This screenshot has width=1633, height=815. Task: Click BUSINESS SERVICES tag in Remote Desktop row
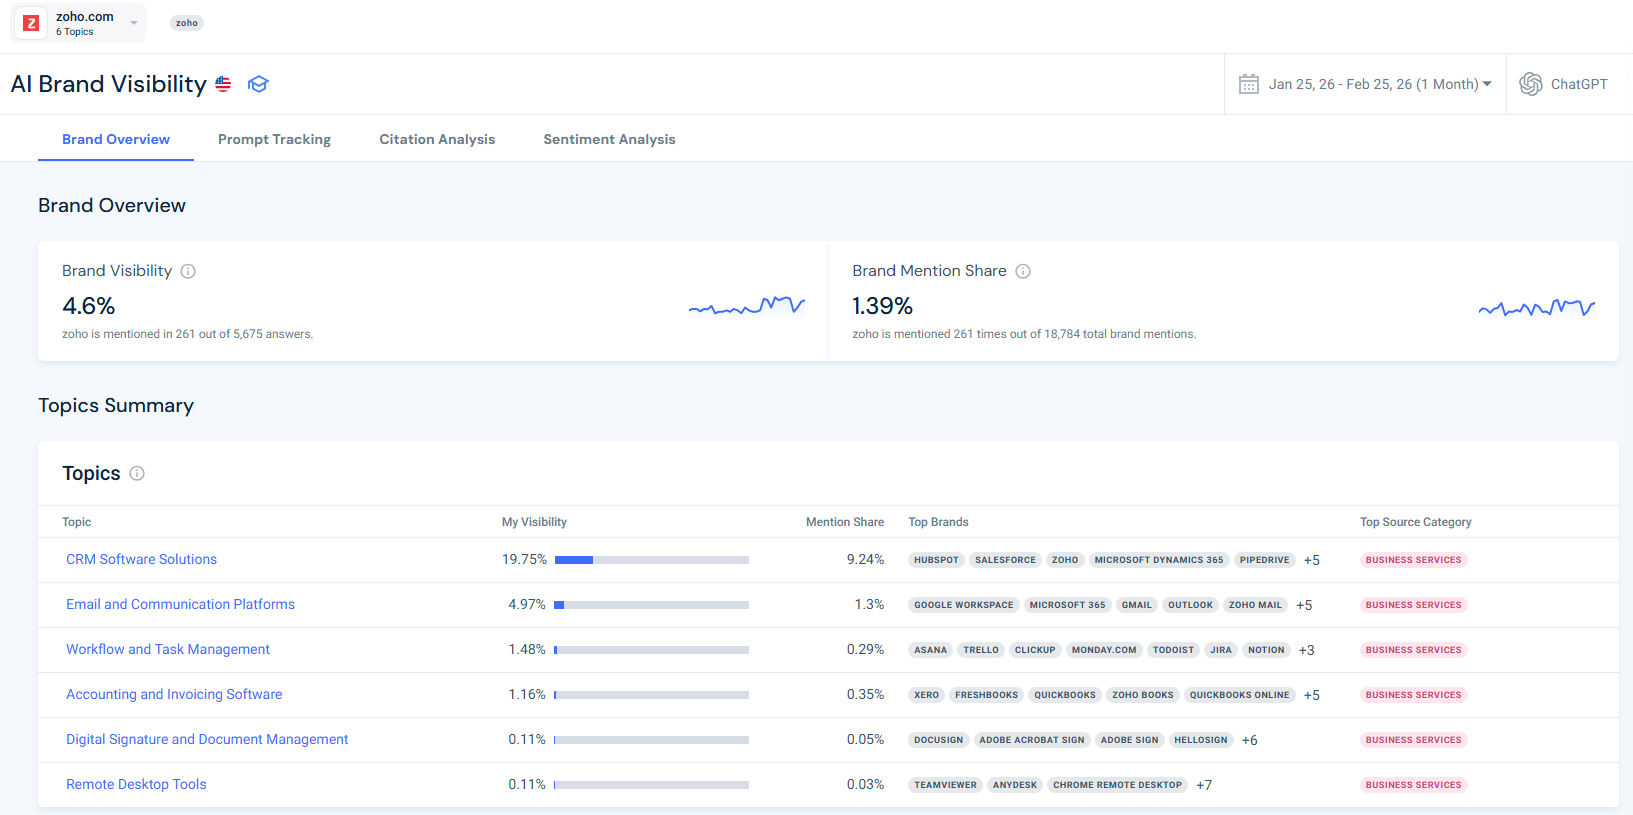1413,785
